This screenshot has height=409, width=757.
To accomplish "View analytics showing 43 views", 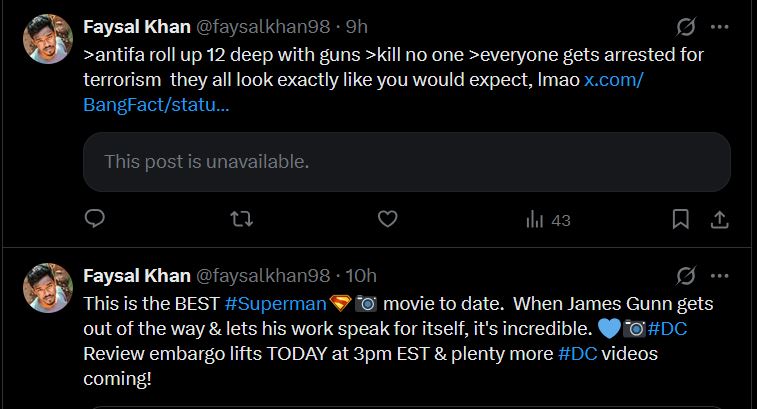I will [548, 220].
